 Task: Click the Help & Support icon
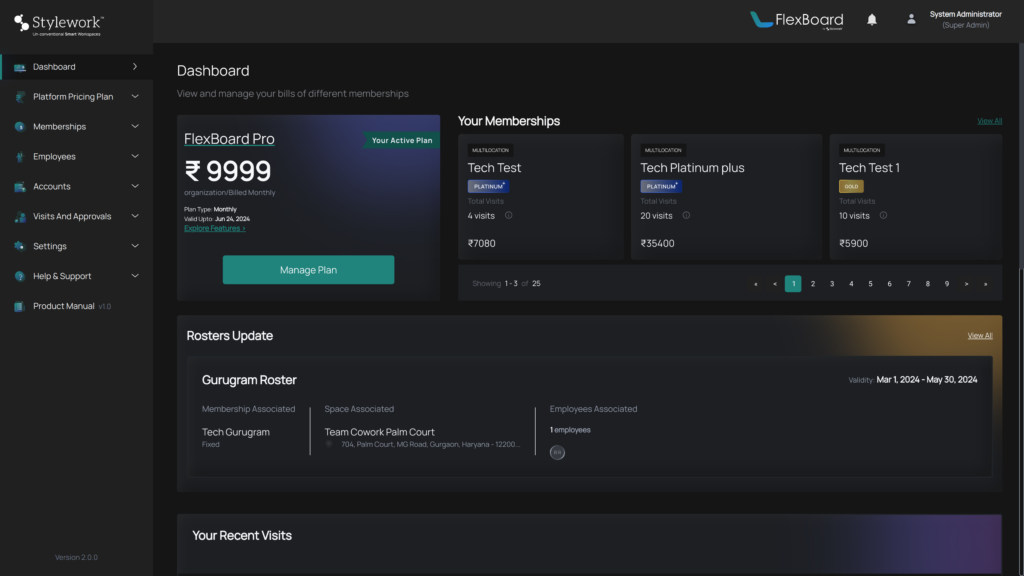(20, 276)
